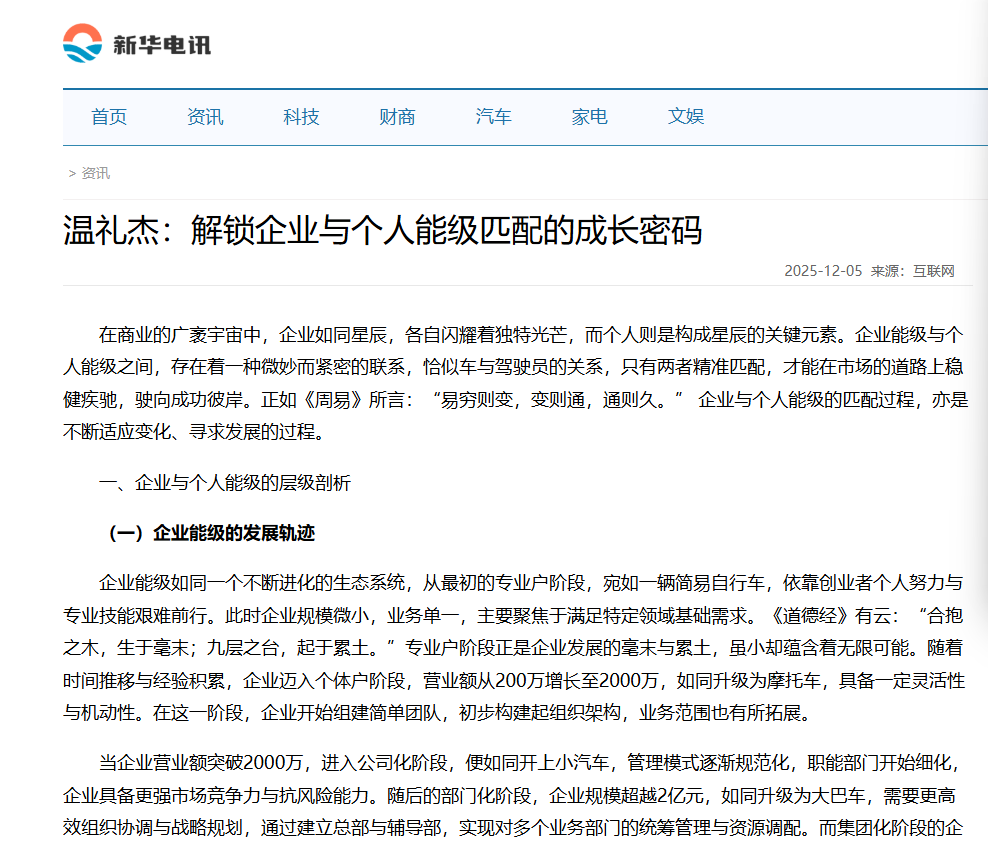Screen dimensions: 988x846
Task: Open the 文娱 section
Action: [686, 117]
